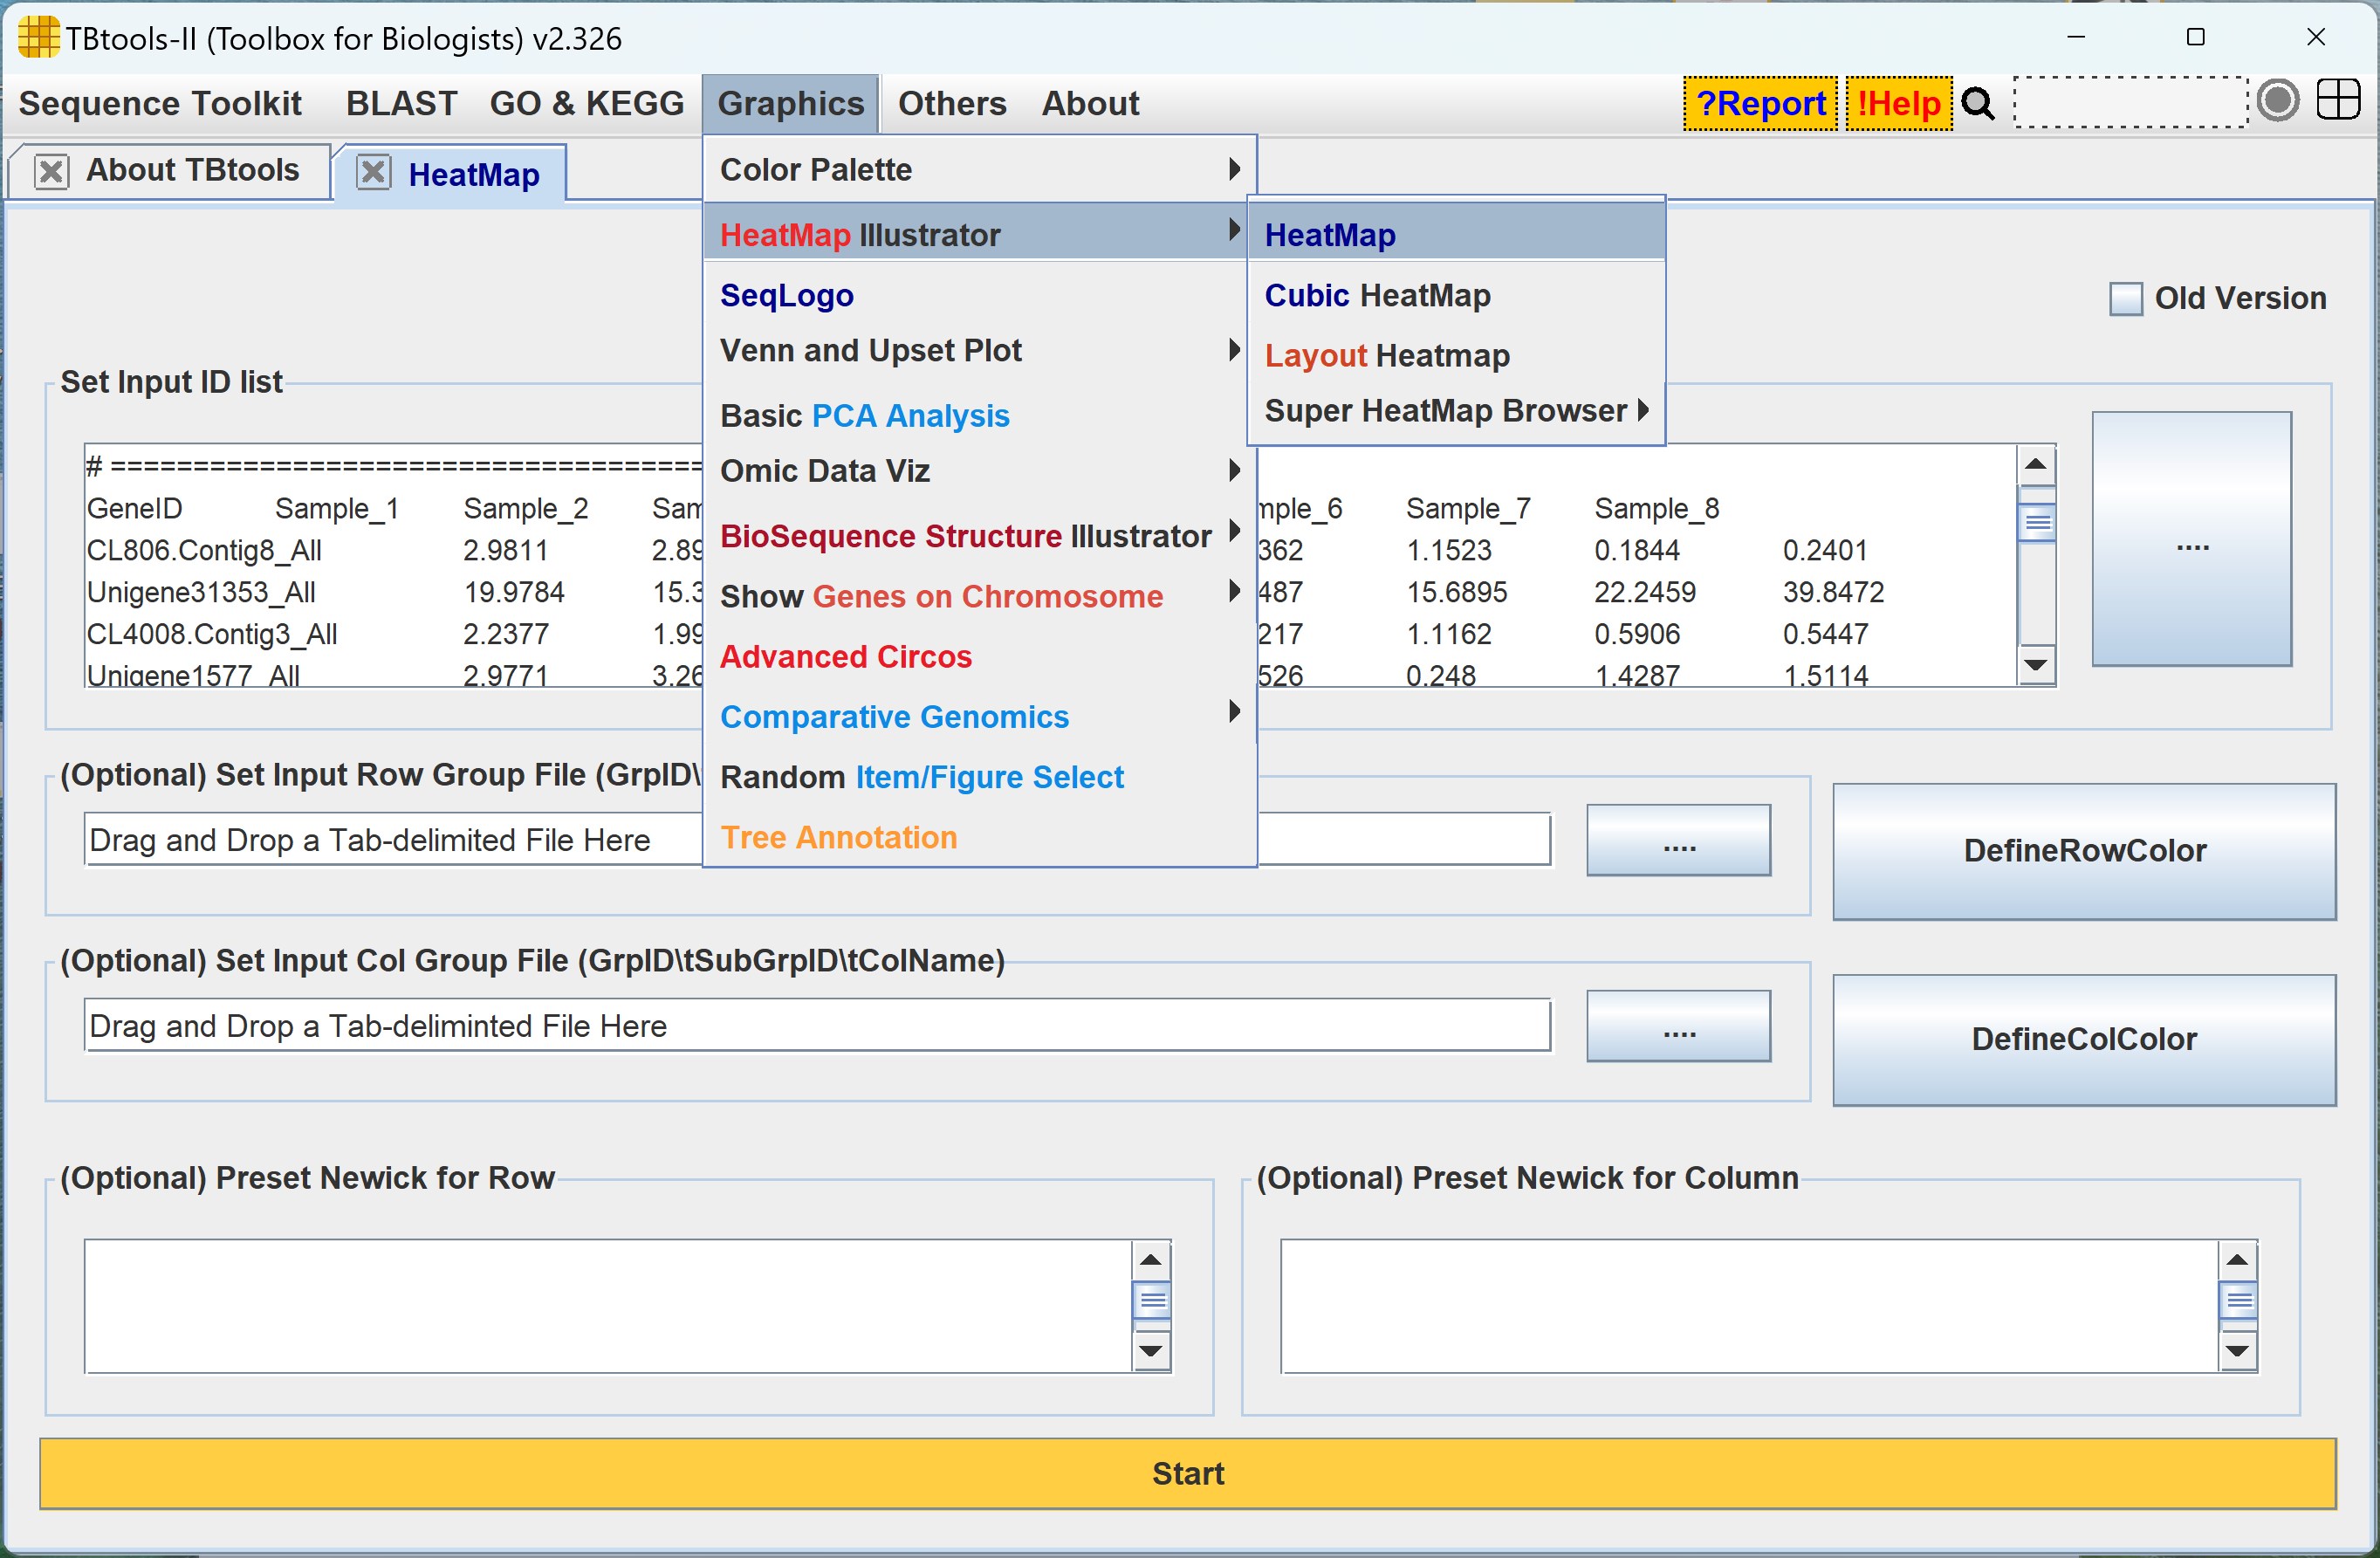Select Cubic HeatMap from submenu
Viewport: 2380px width, 1558px height.
pyautogui.click(x=1376, y=295)
